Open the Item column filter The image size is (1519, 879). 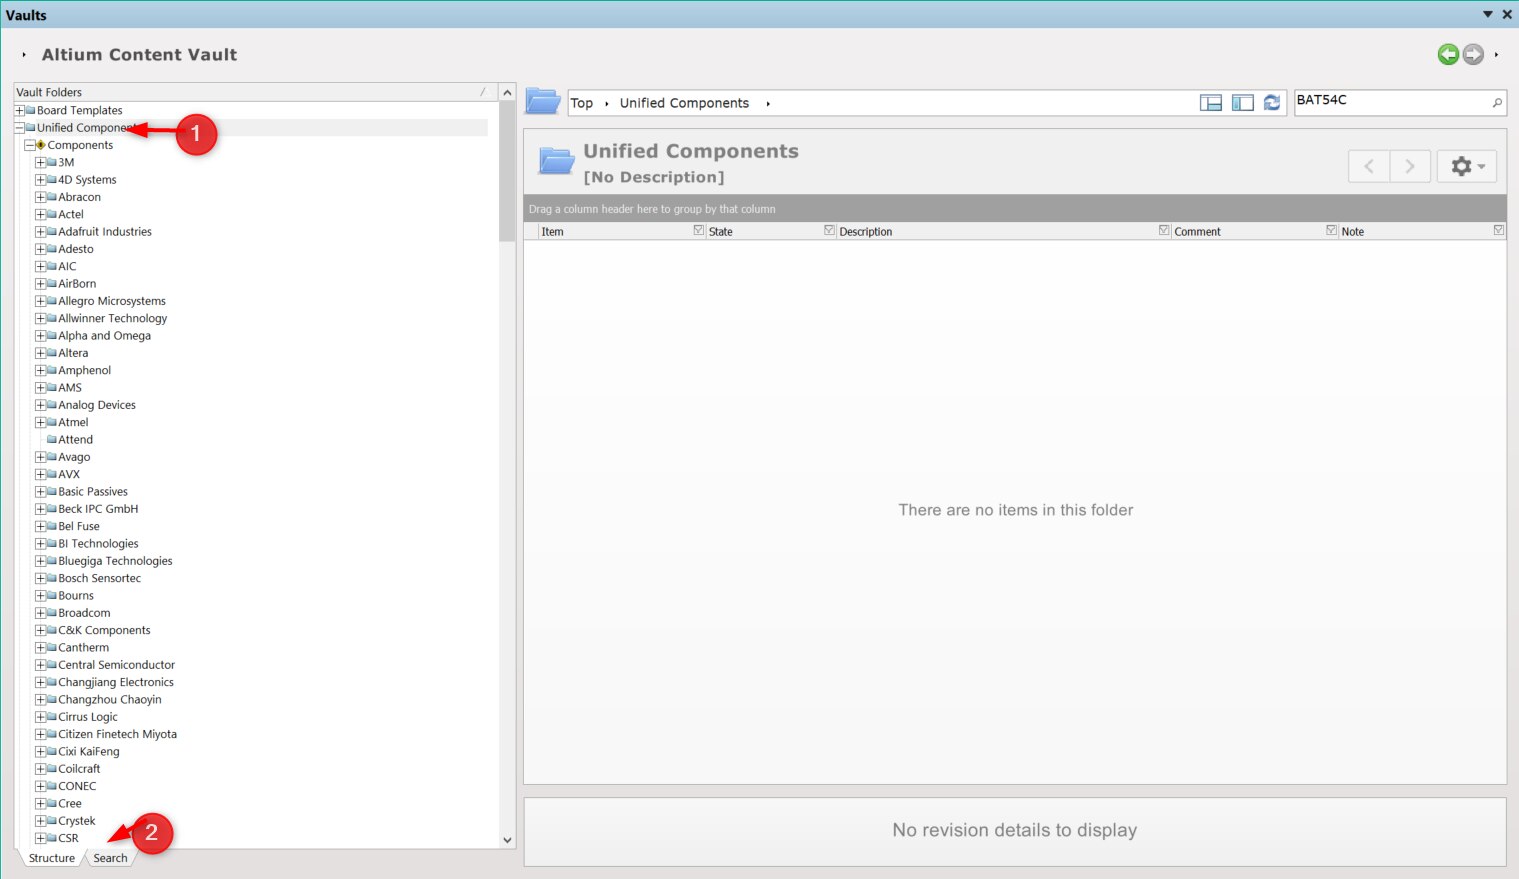pos(699,230)
